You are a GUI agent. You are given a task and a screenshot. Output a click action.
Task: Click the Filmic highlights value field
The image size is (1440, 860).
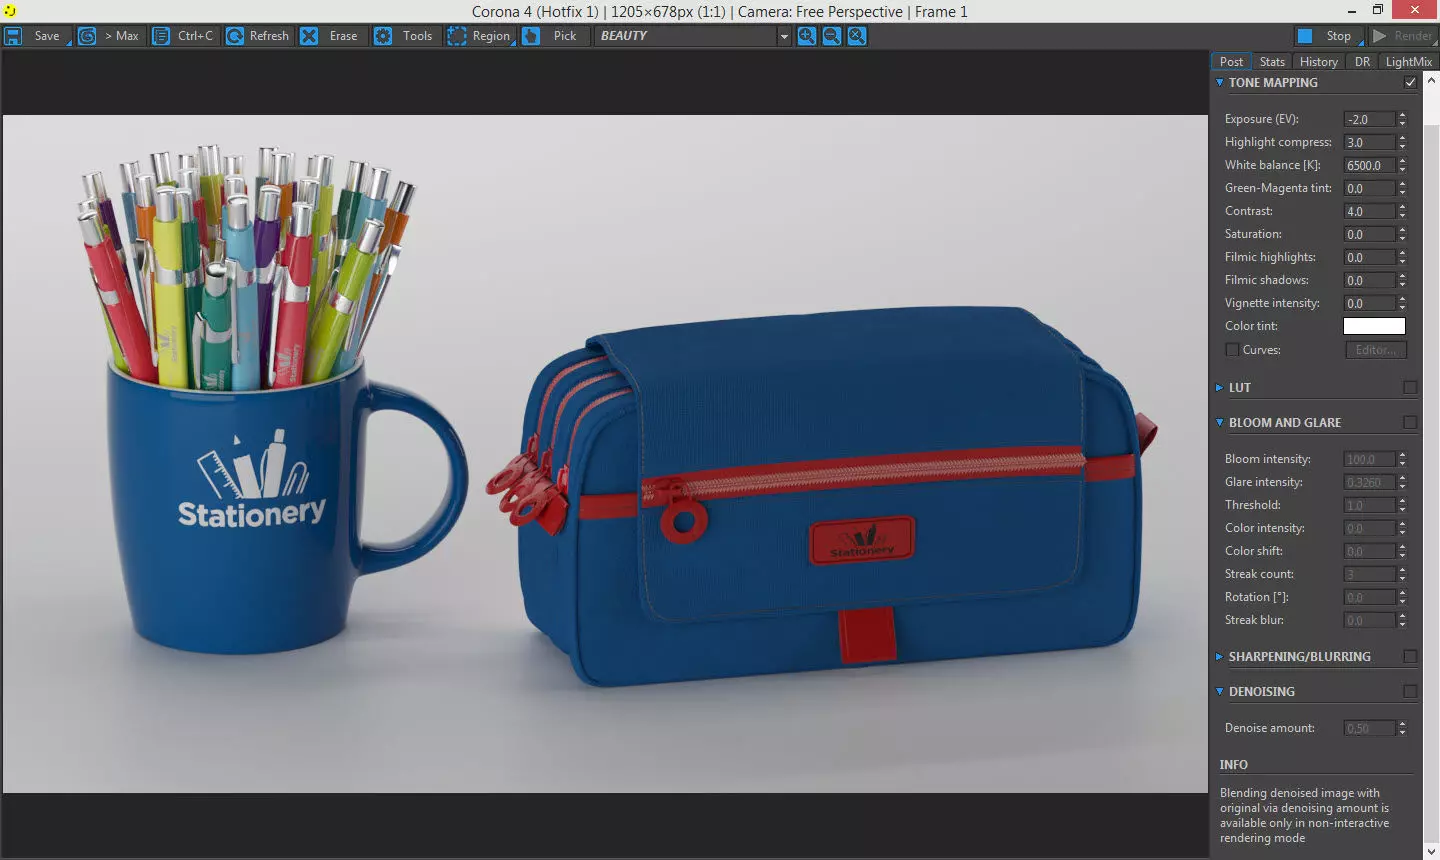1369,257
